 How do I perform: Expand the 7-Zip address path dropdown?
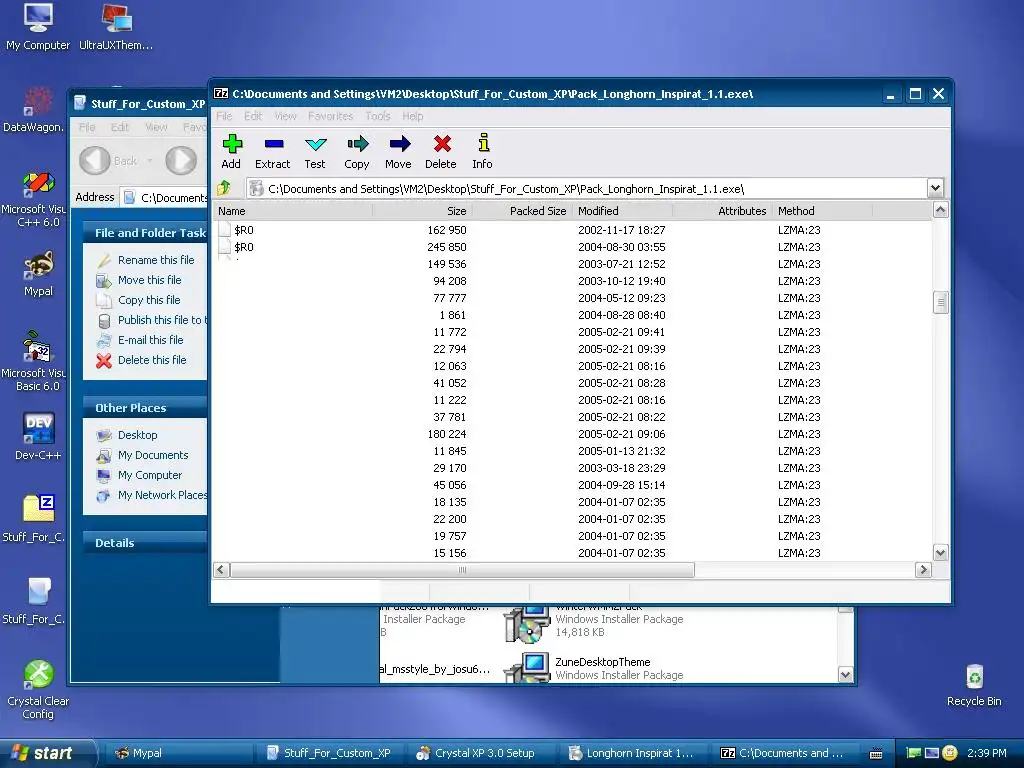(935, 188)
